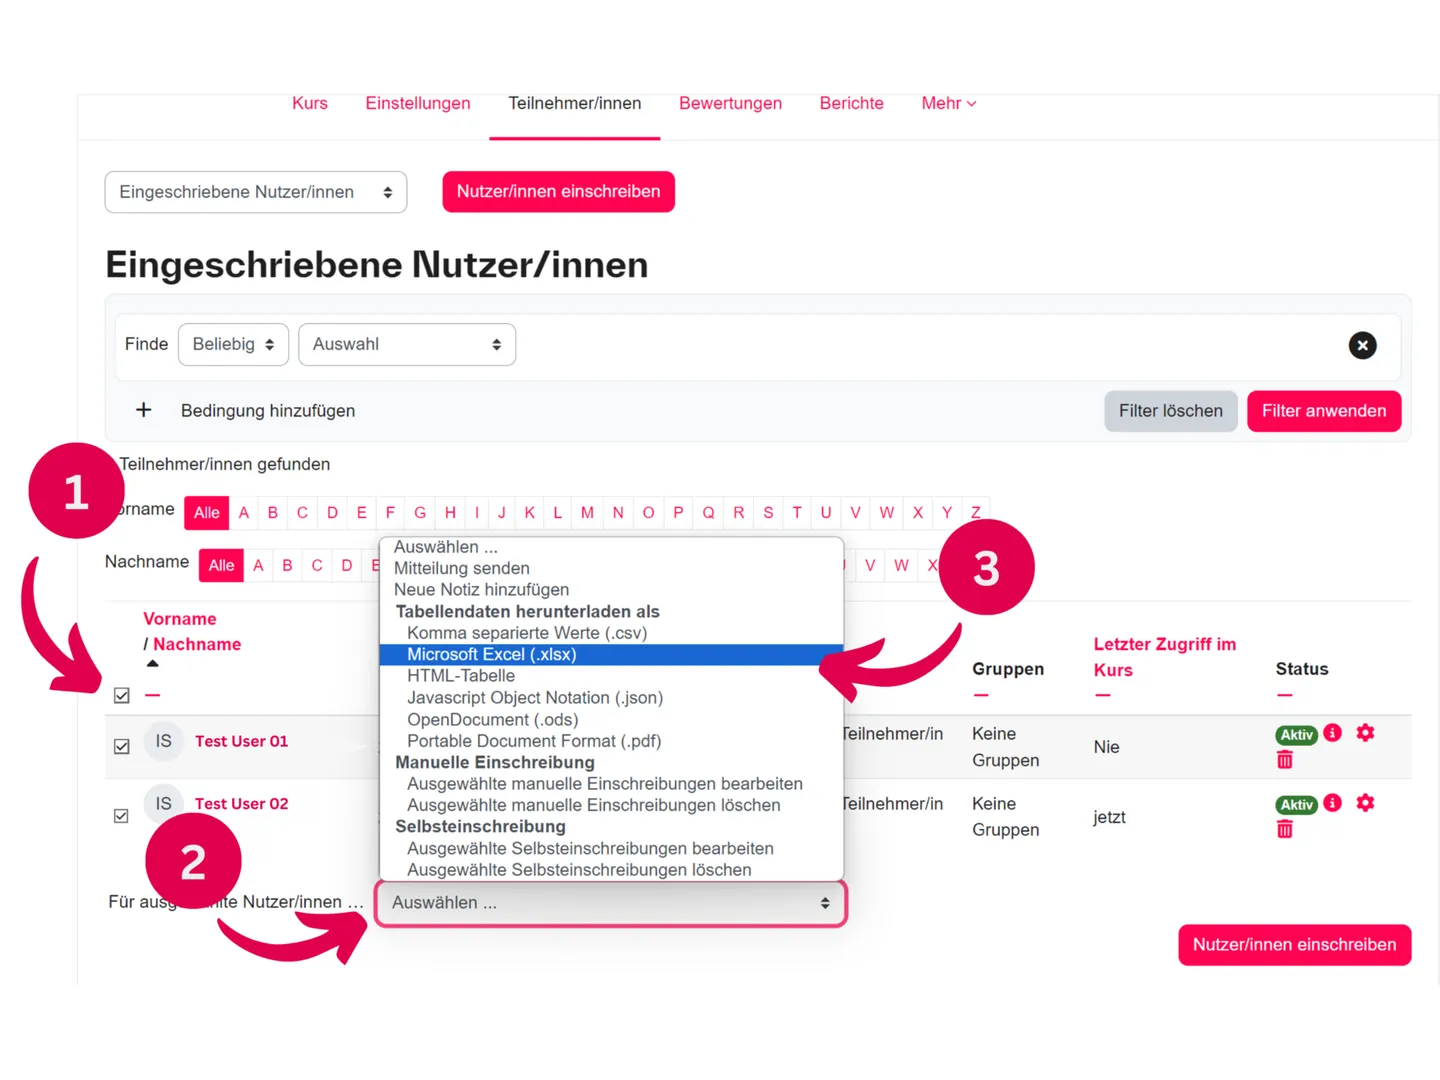Open the Eingeschriebene Nutzer/innen dropdown

tap(256, 192)
